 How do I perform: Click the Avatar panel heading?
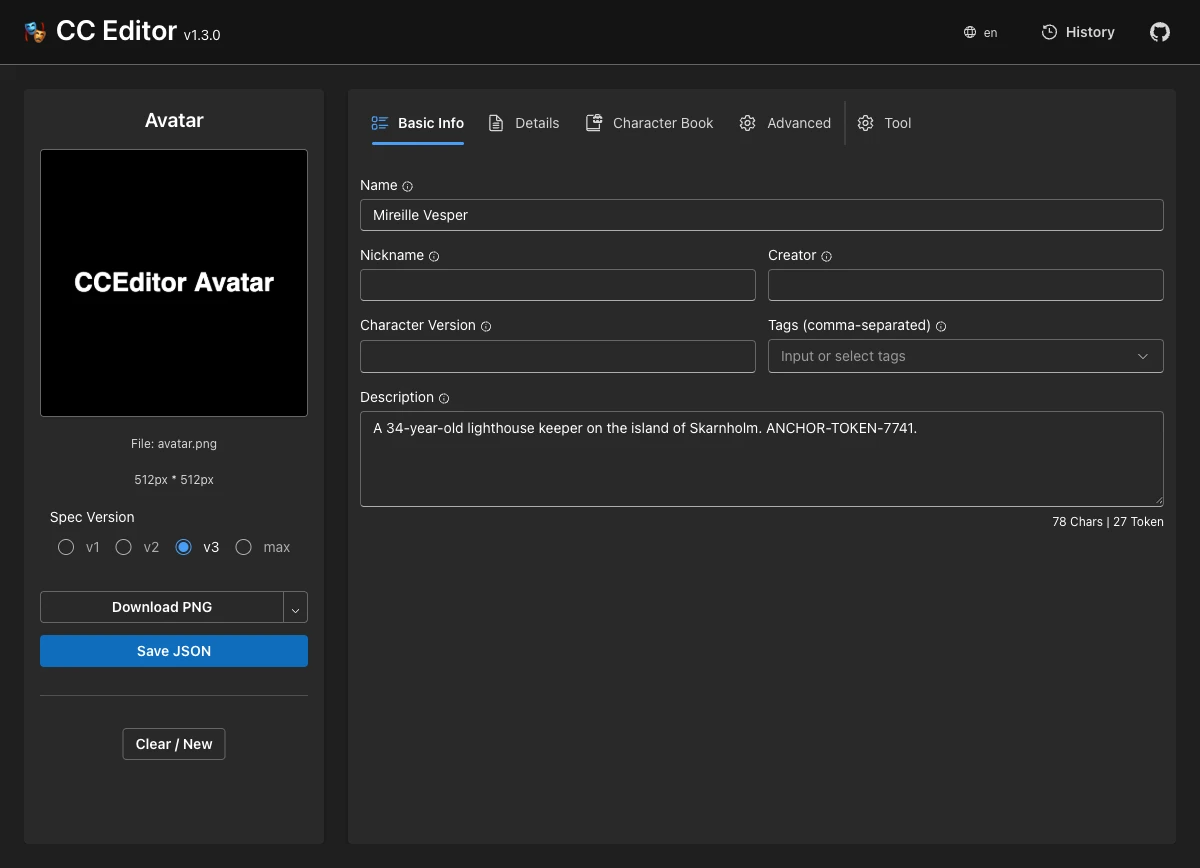pyautogui.click(x=174, y=120)
